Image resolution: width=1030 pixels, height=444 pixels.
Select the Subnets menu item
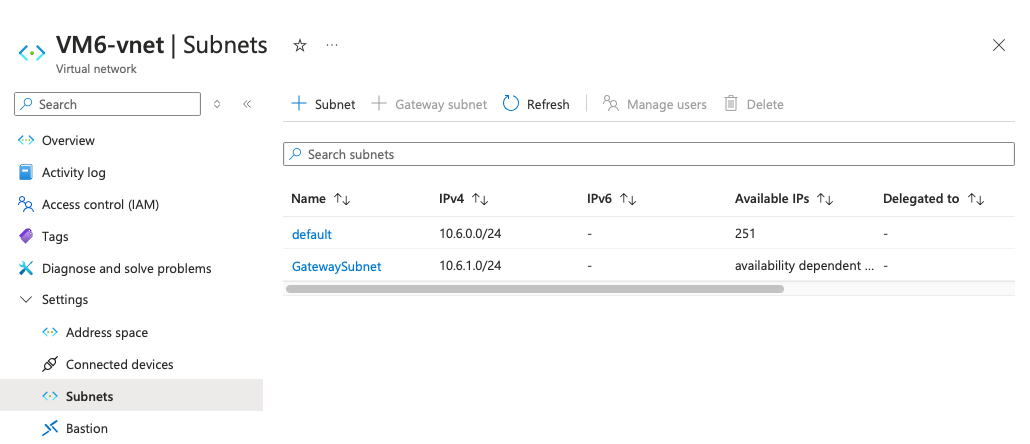[x=131, y=395]
